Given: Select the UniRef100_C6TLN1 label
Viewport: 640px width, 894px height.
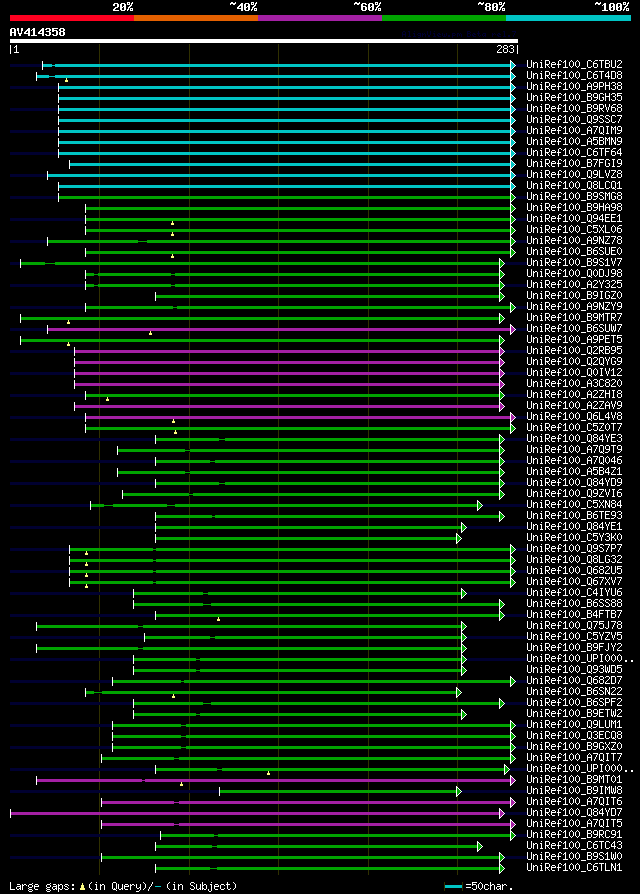Looking at the screenshot, I should pos(574,868).
